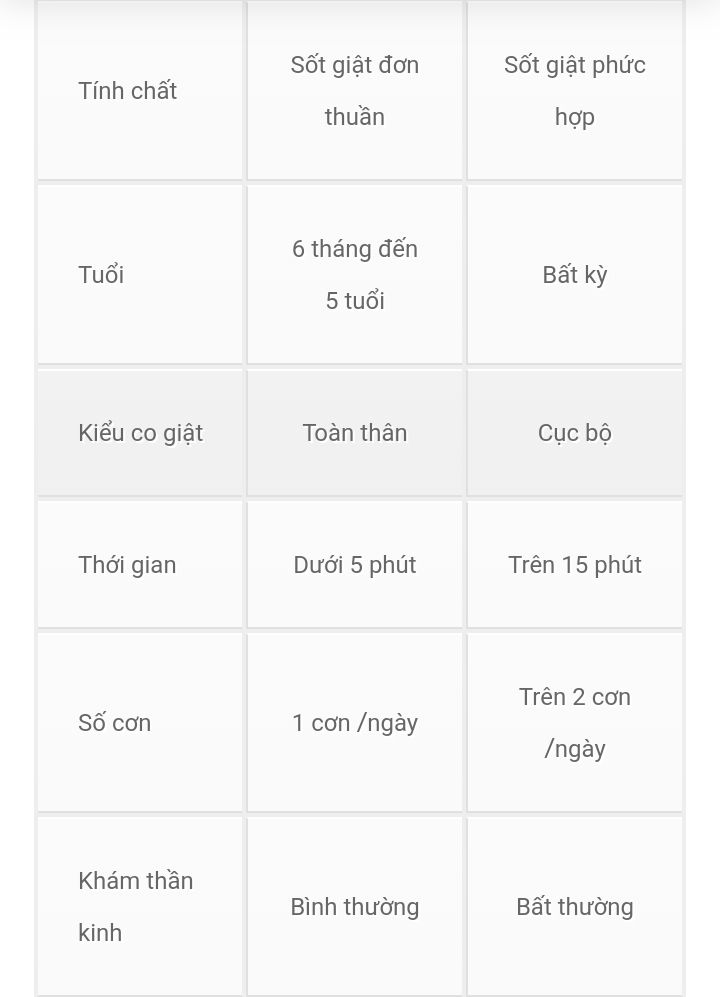Select the 'Sốt giật phức hợp' column header
Screen dimensions: 720x997
click(x=575, y=90)
